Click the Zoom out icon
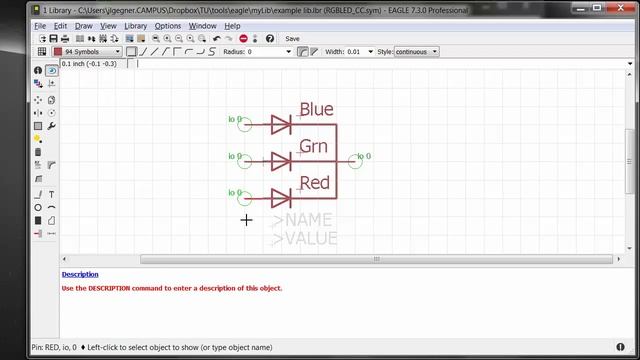The width and height of the screenshot is (640, 360). pos(179,39)
